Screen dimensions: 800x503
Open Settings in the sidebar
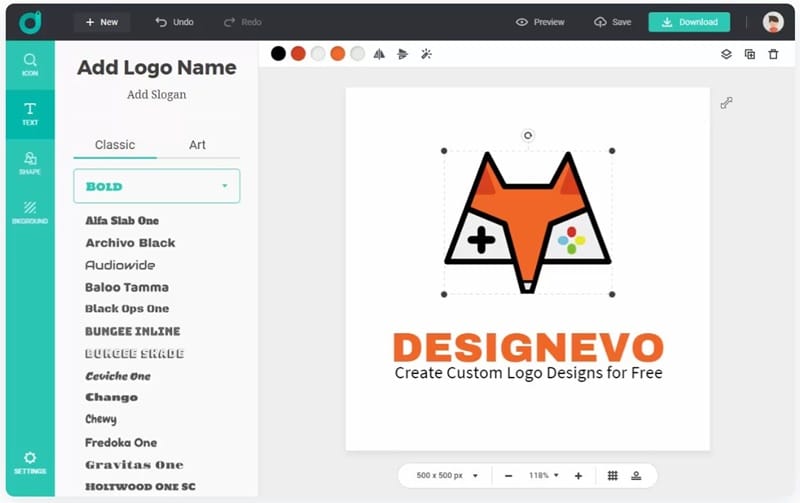(x=30, y=463)
